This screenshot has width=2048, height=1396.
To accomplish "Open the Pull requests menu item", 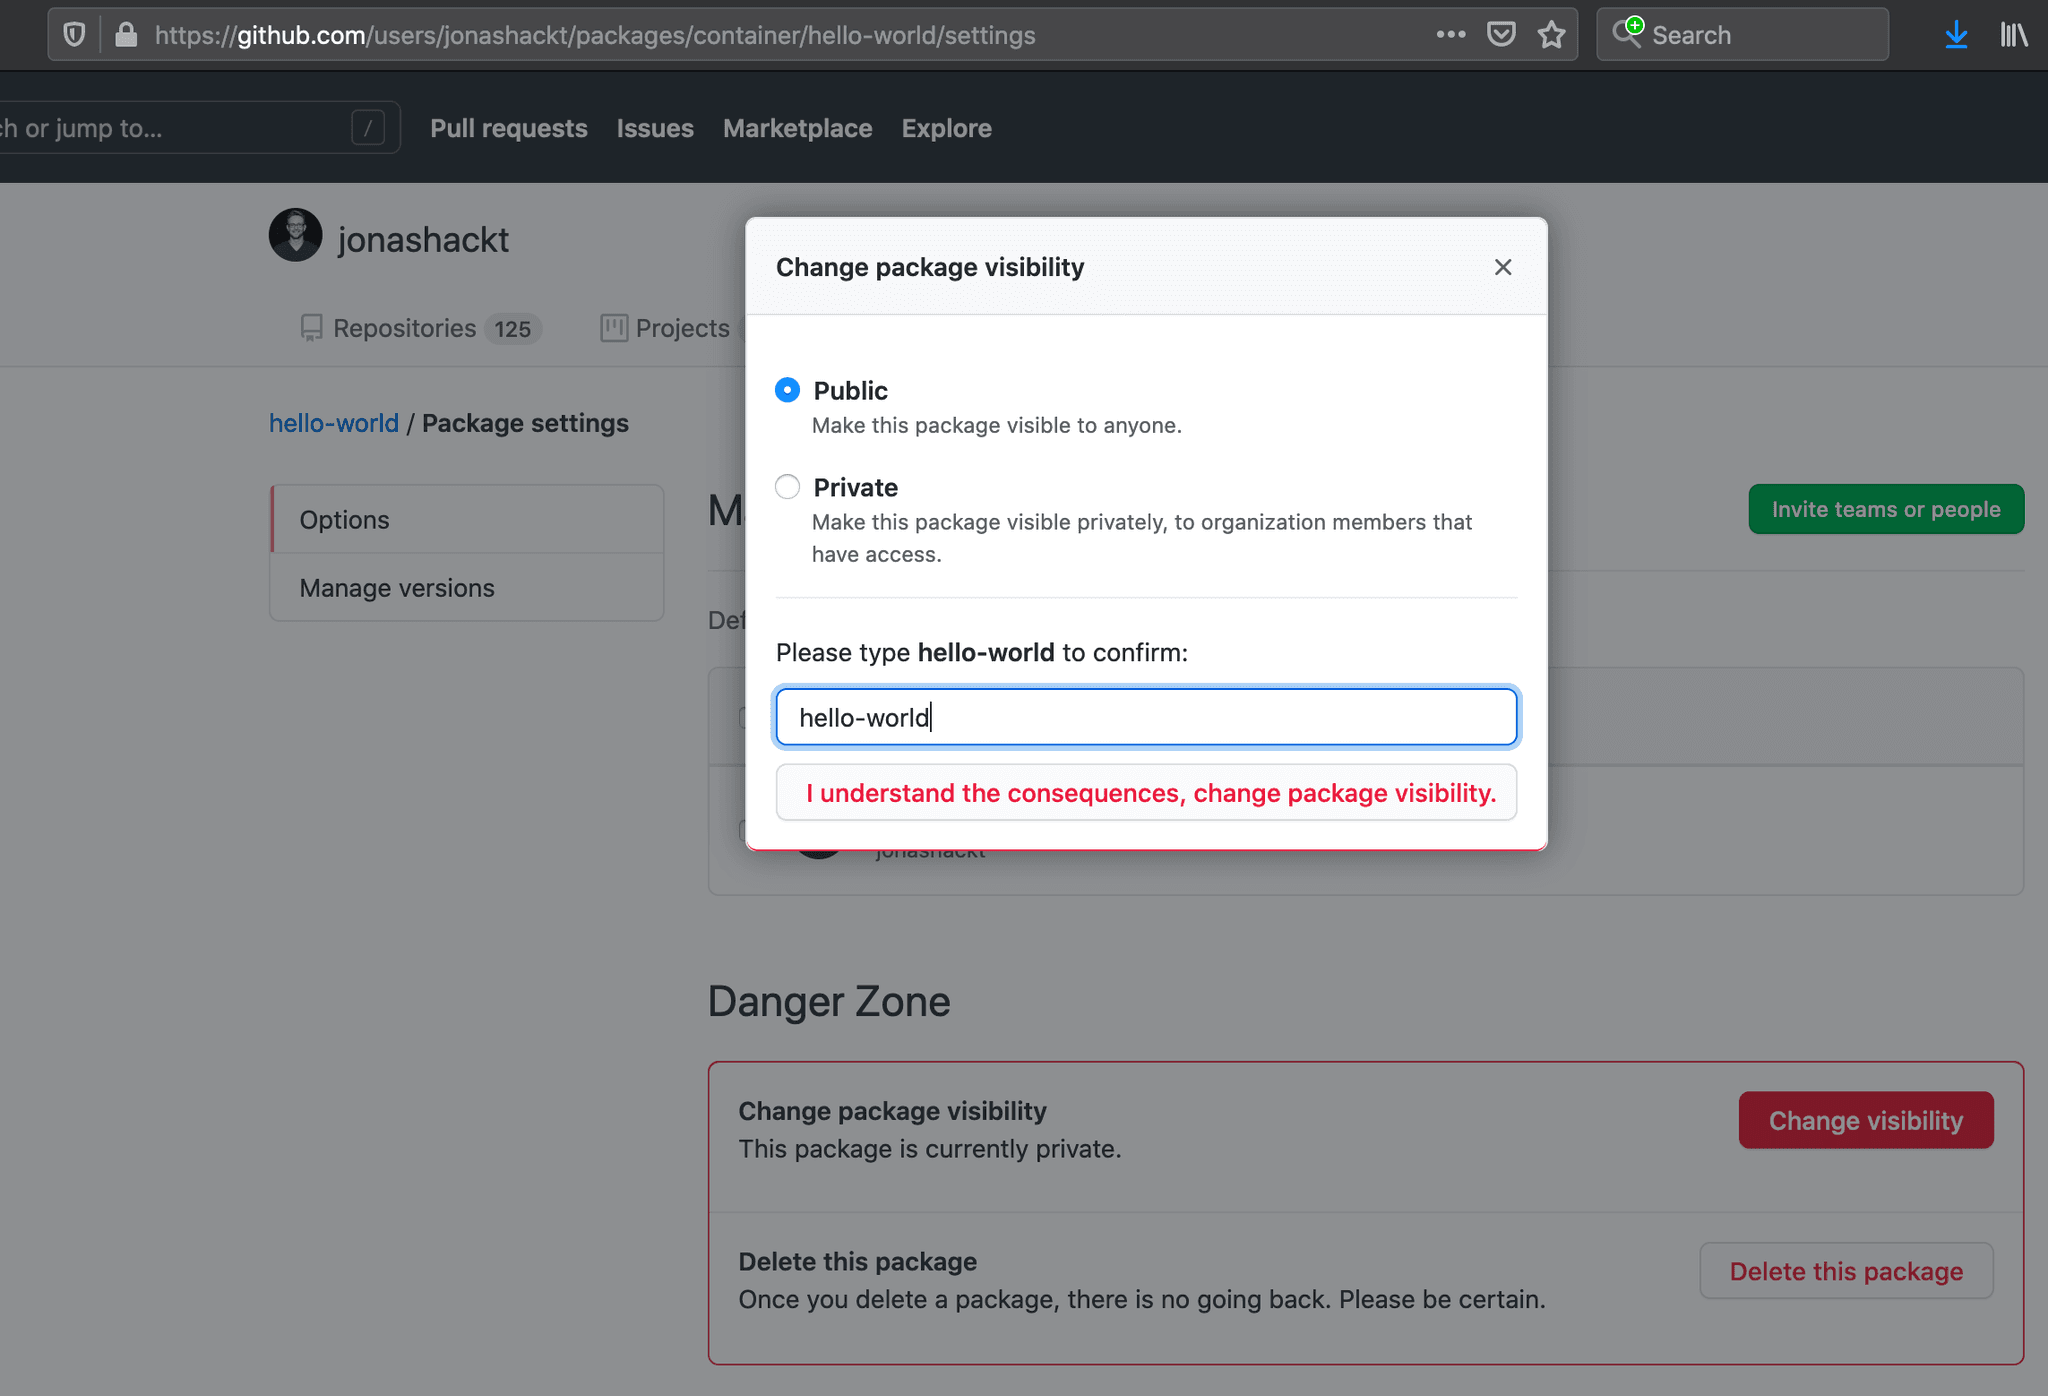I will pos(509,128).
